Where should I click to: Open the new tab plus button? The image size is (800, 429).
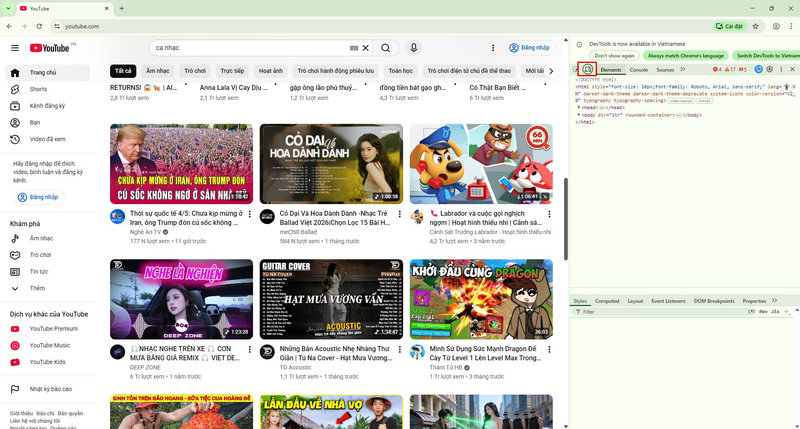pos(121,8)
